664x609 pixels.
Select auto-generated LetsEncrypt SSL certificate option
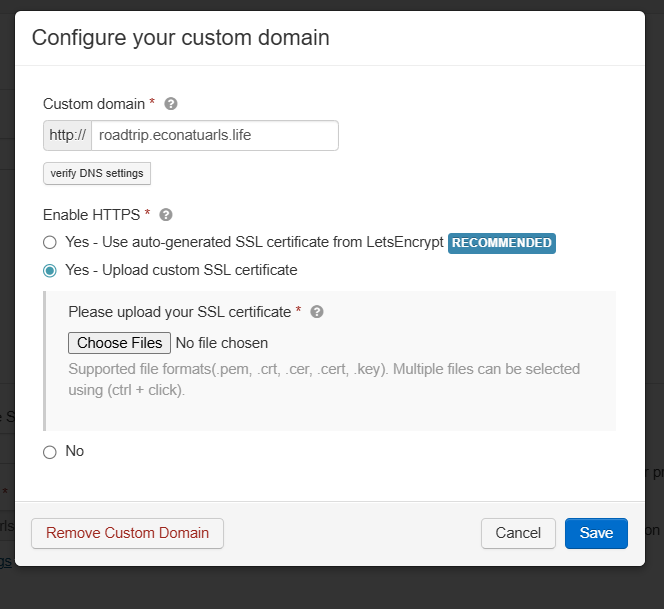(x=50, y=243)
